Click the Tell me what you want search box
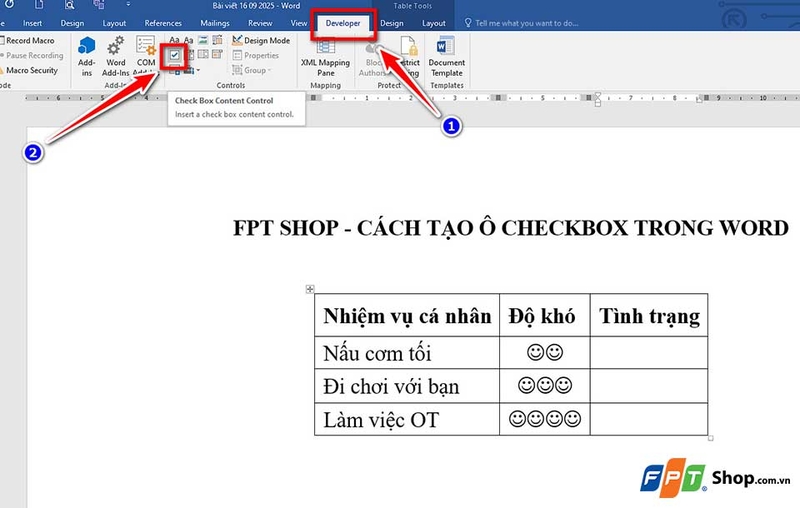The height and width of the screenshot is (508, 800). pos(521,23)
